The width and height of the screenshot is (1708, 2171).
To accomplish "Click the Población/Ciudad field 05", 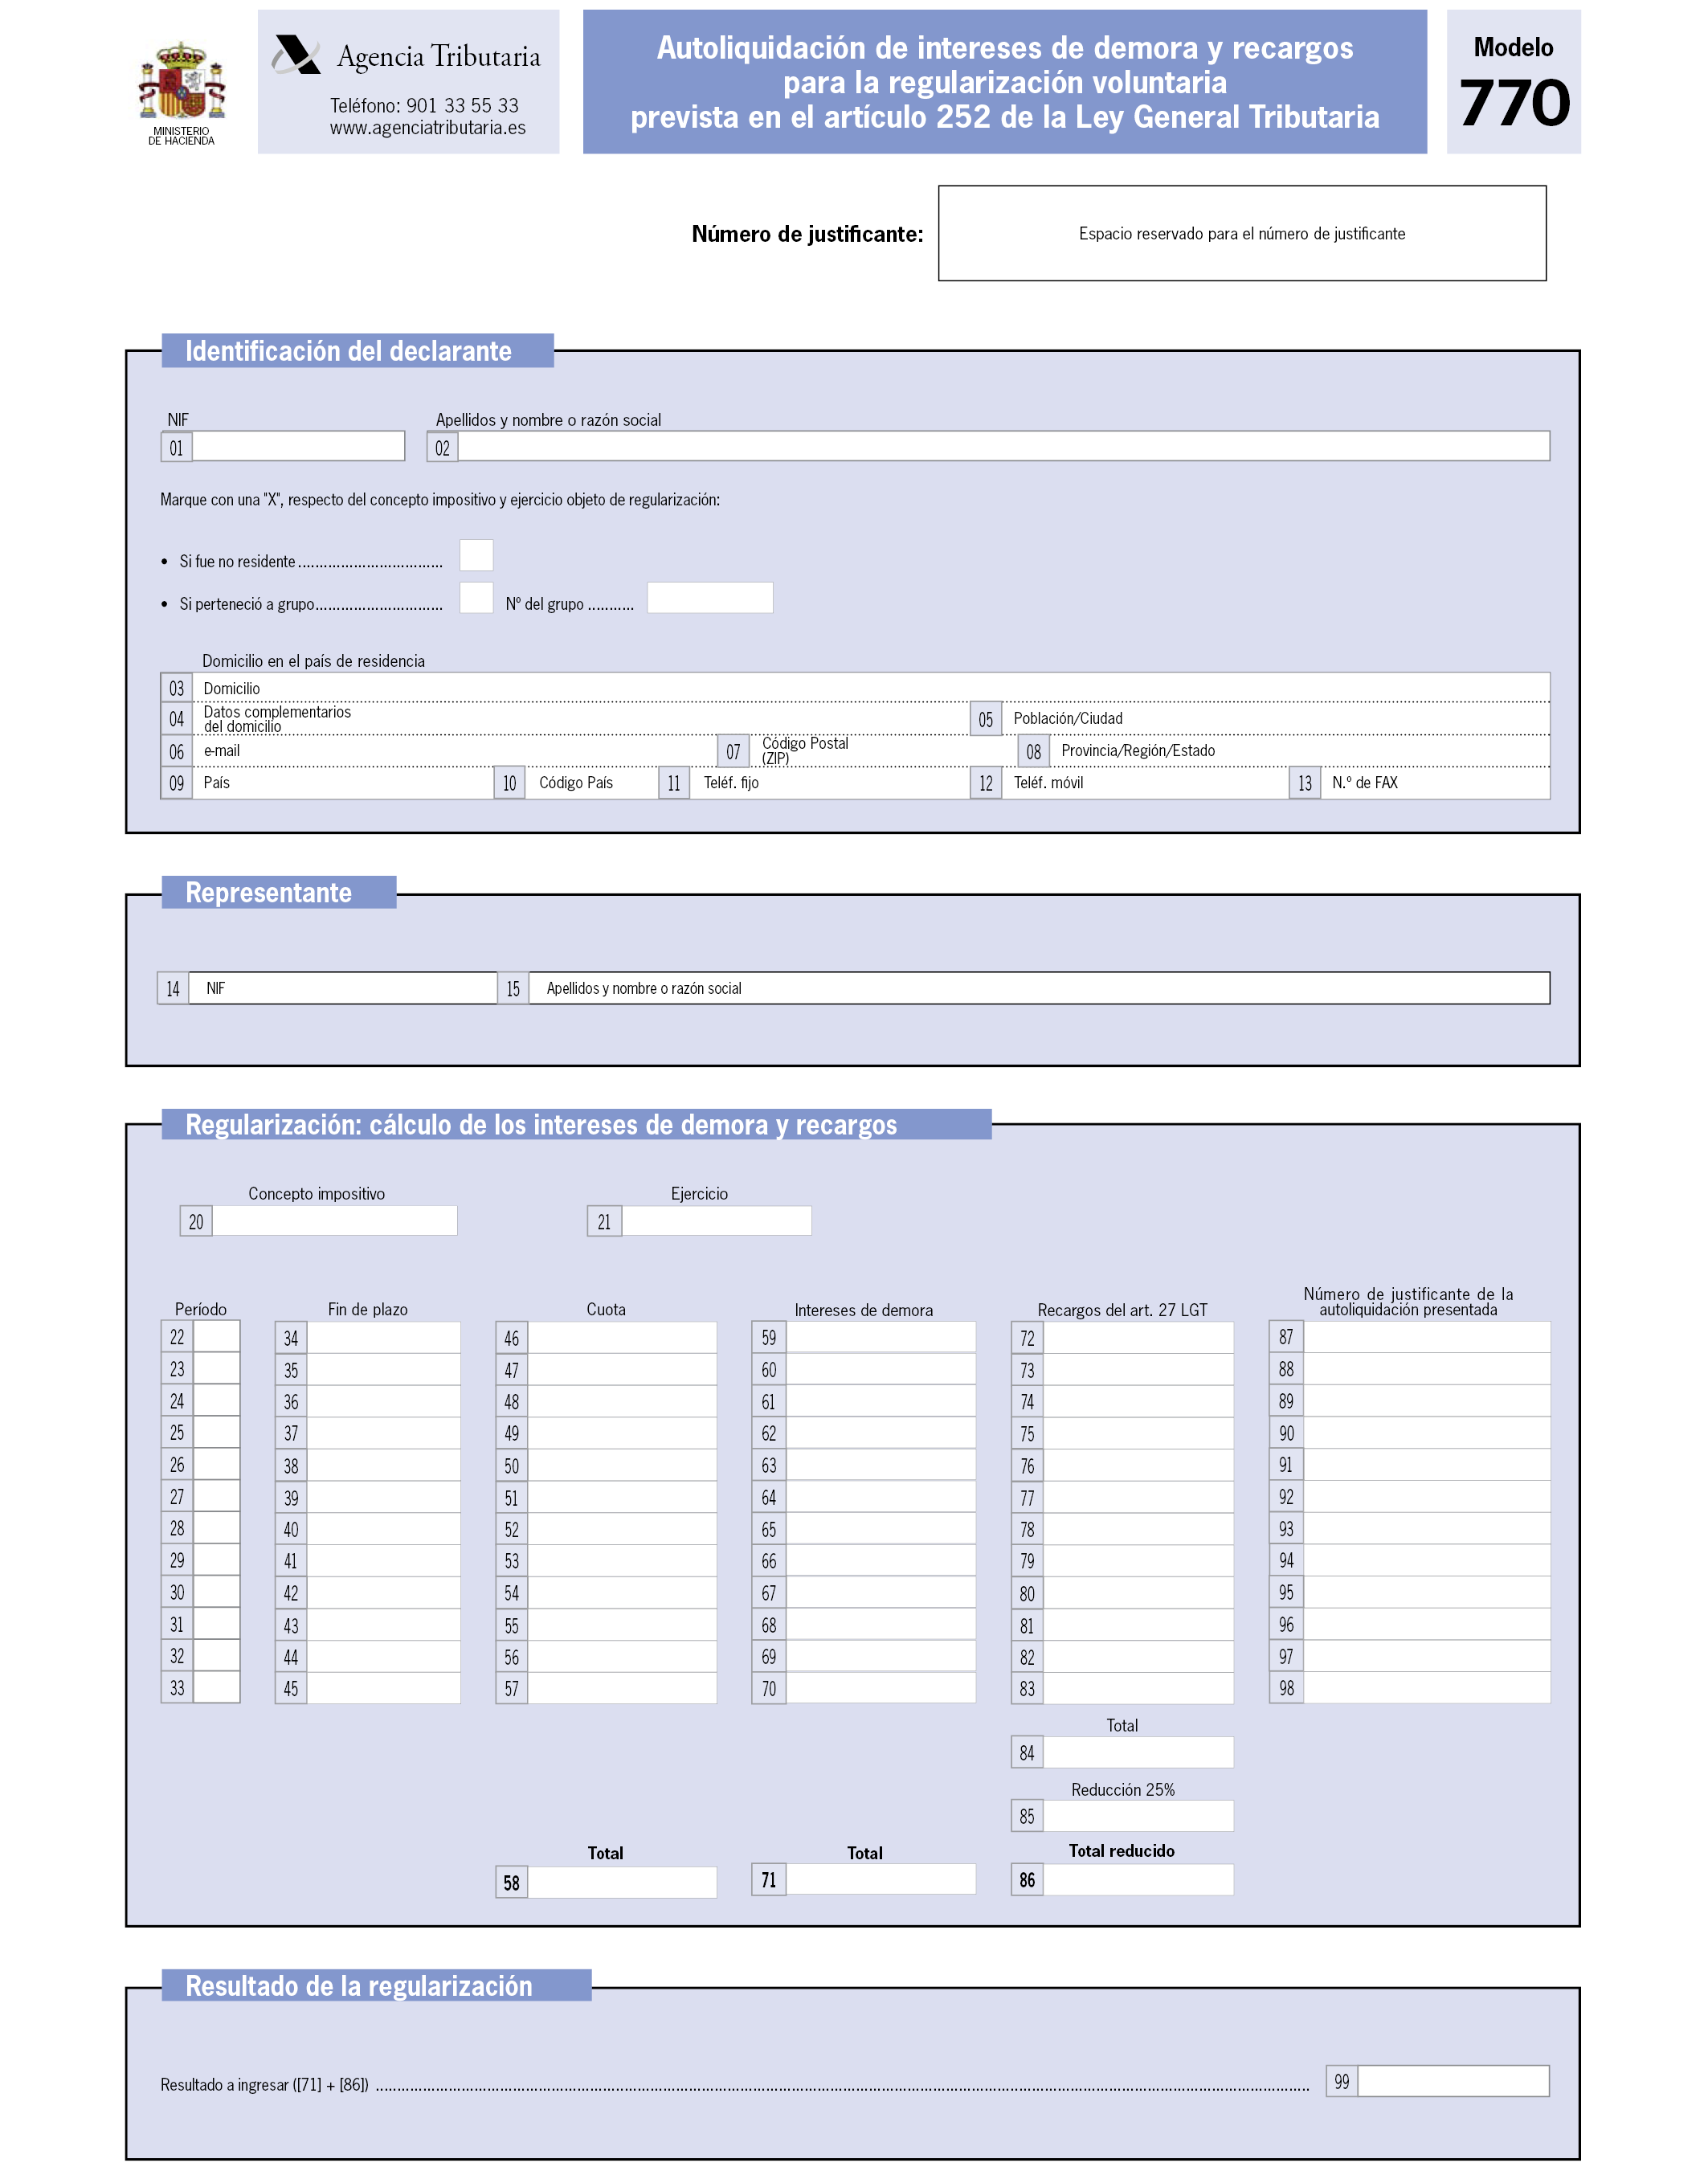I will [x=1276, y=719].
